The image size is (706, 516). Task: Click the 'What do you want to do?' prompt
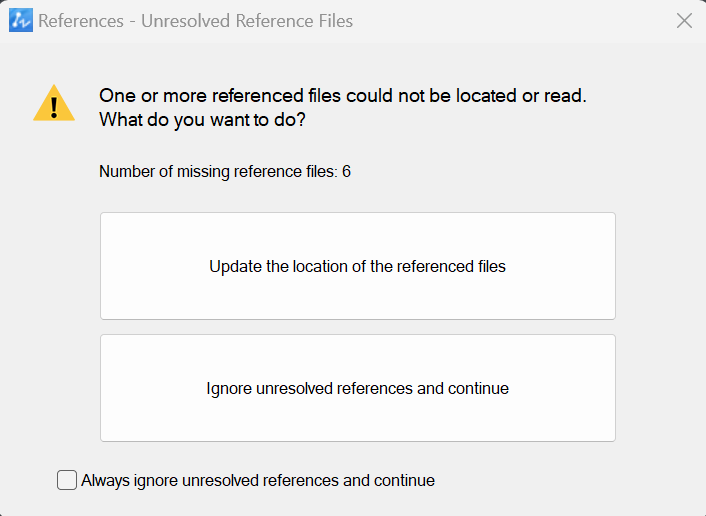tap(202, 120)
